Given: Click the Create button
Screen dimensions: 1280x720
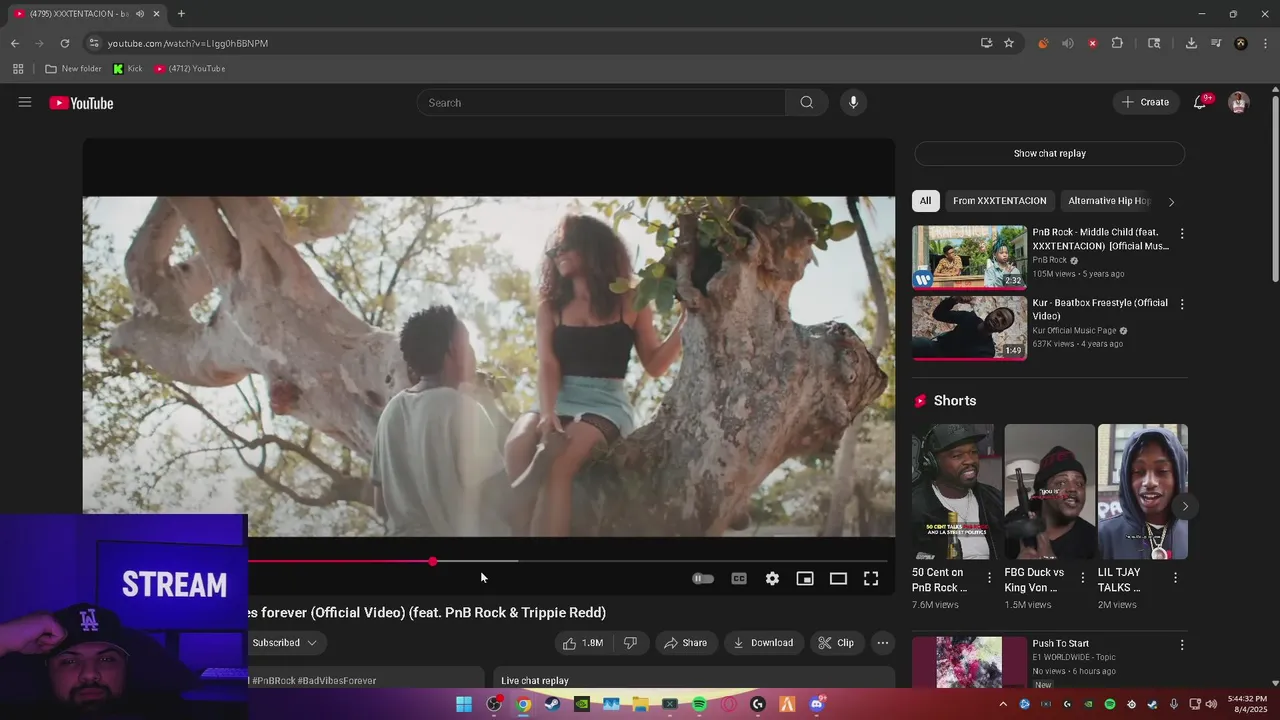Looking at the screenshot, I should click(x=1146, y=102).
